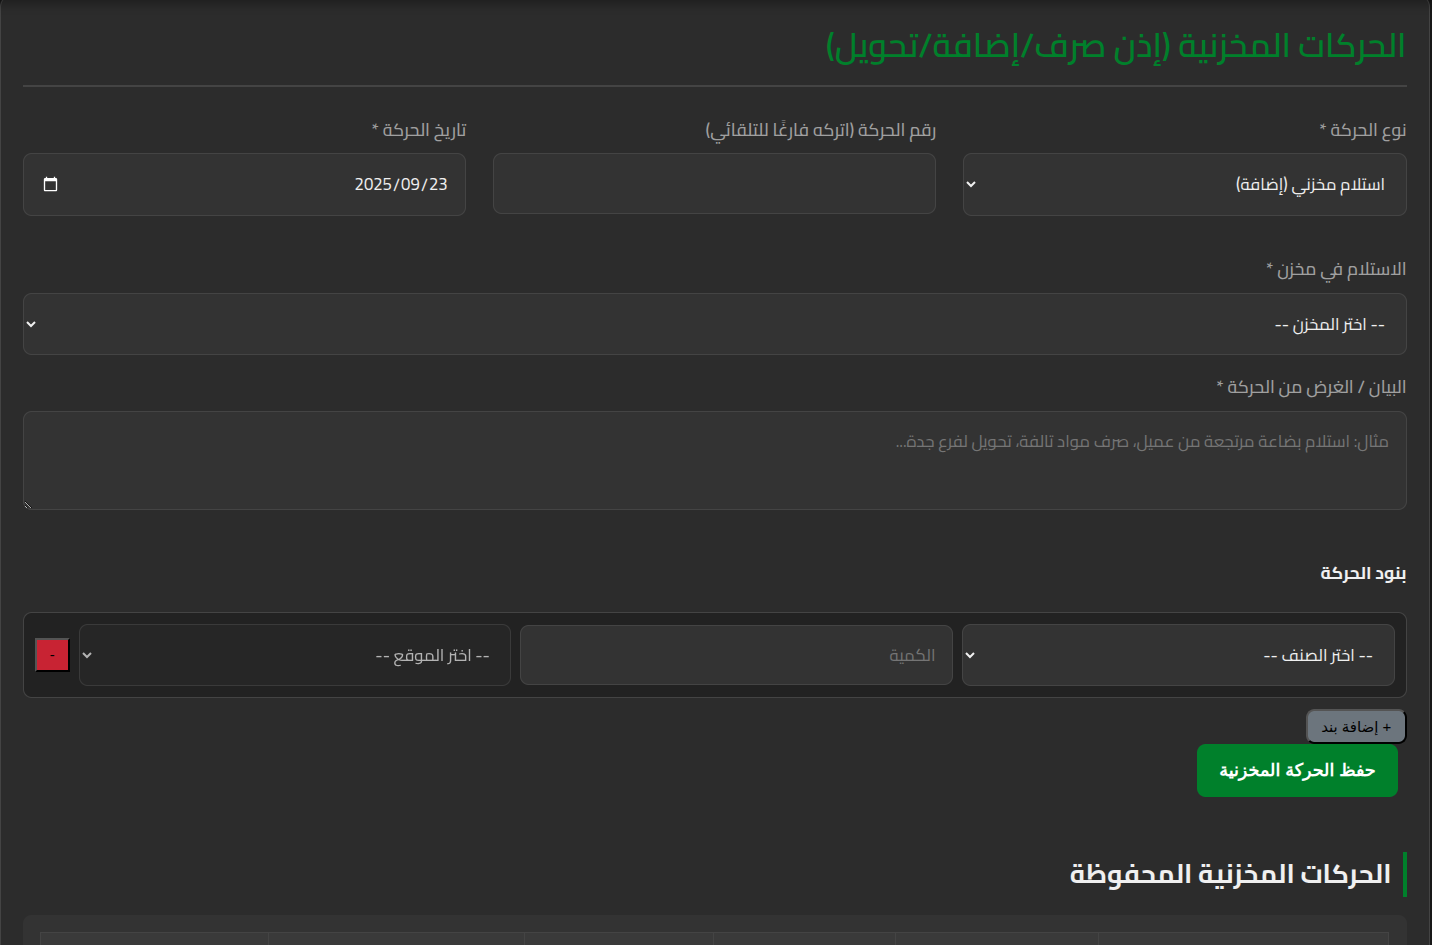Expand the location selector (اختر الموقع)
The image size is (1432, 945).
(295, 655)
